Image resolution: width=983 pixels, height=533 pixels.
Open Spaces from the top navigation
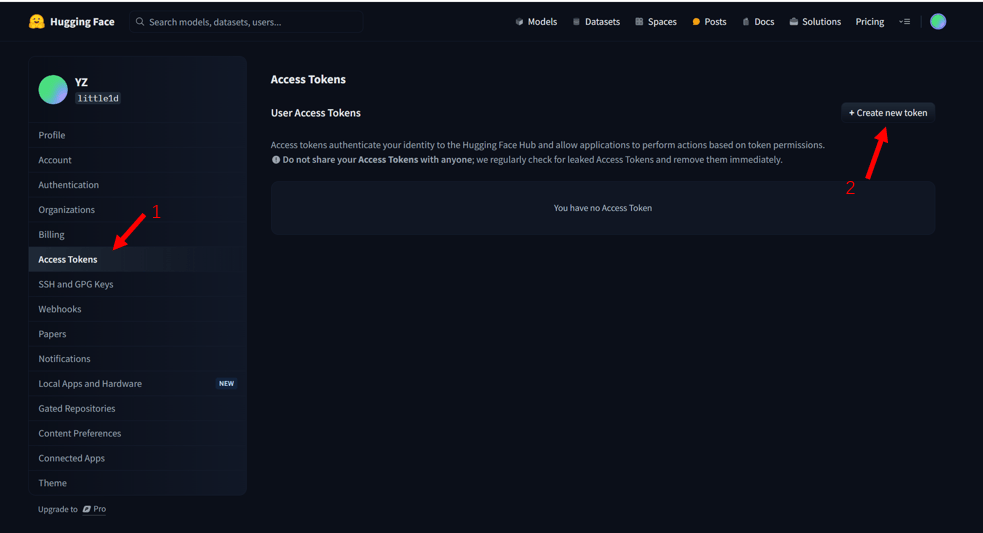pyautogui.click(x=656, y=21)
